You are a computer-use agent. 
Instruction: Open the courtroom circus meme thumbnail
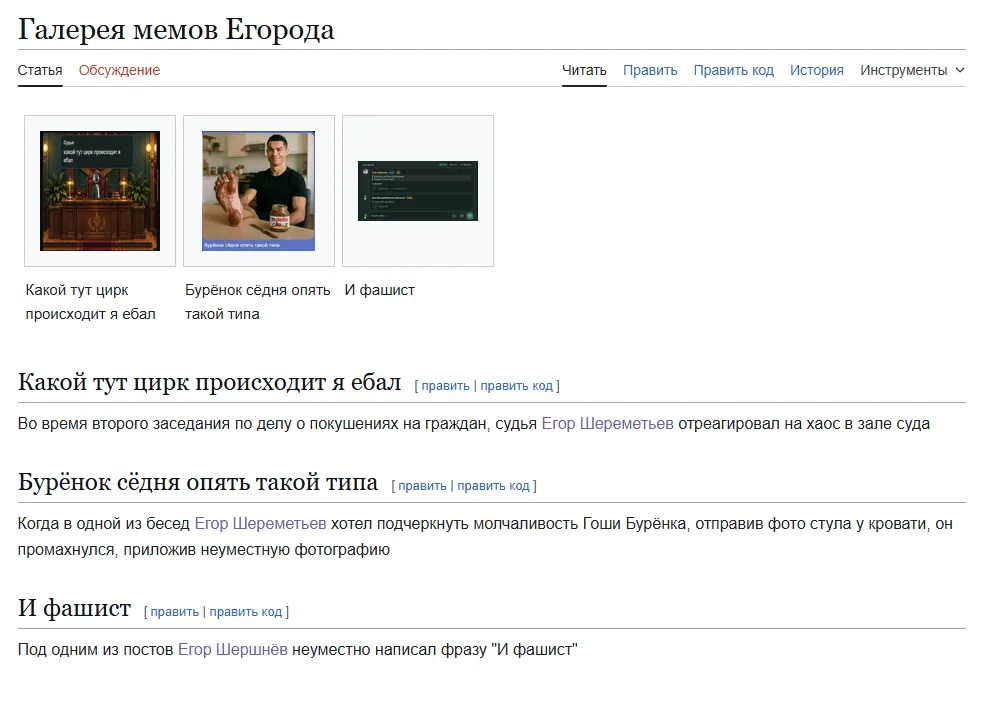[100, 191]
